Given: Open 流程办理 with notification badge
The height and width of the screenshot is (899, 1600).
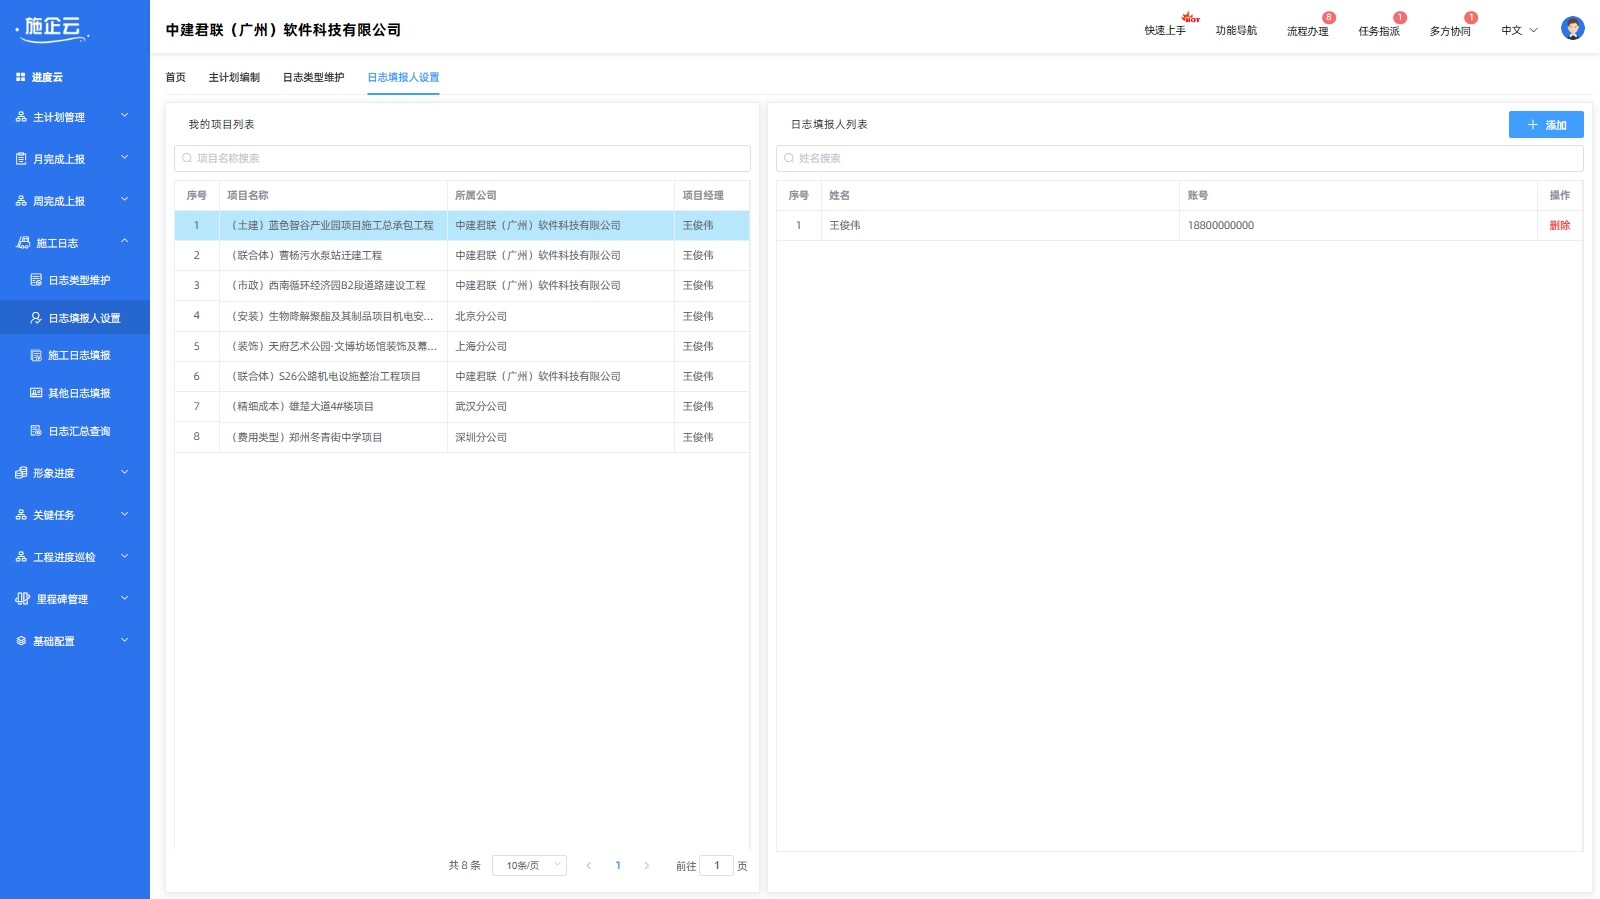Looking at the screenshot, I should pyautogui.click(x=1307, y=31).
